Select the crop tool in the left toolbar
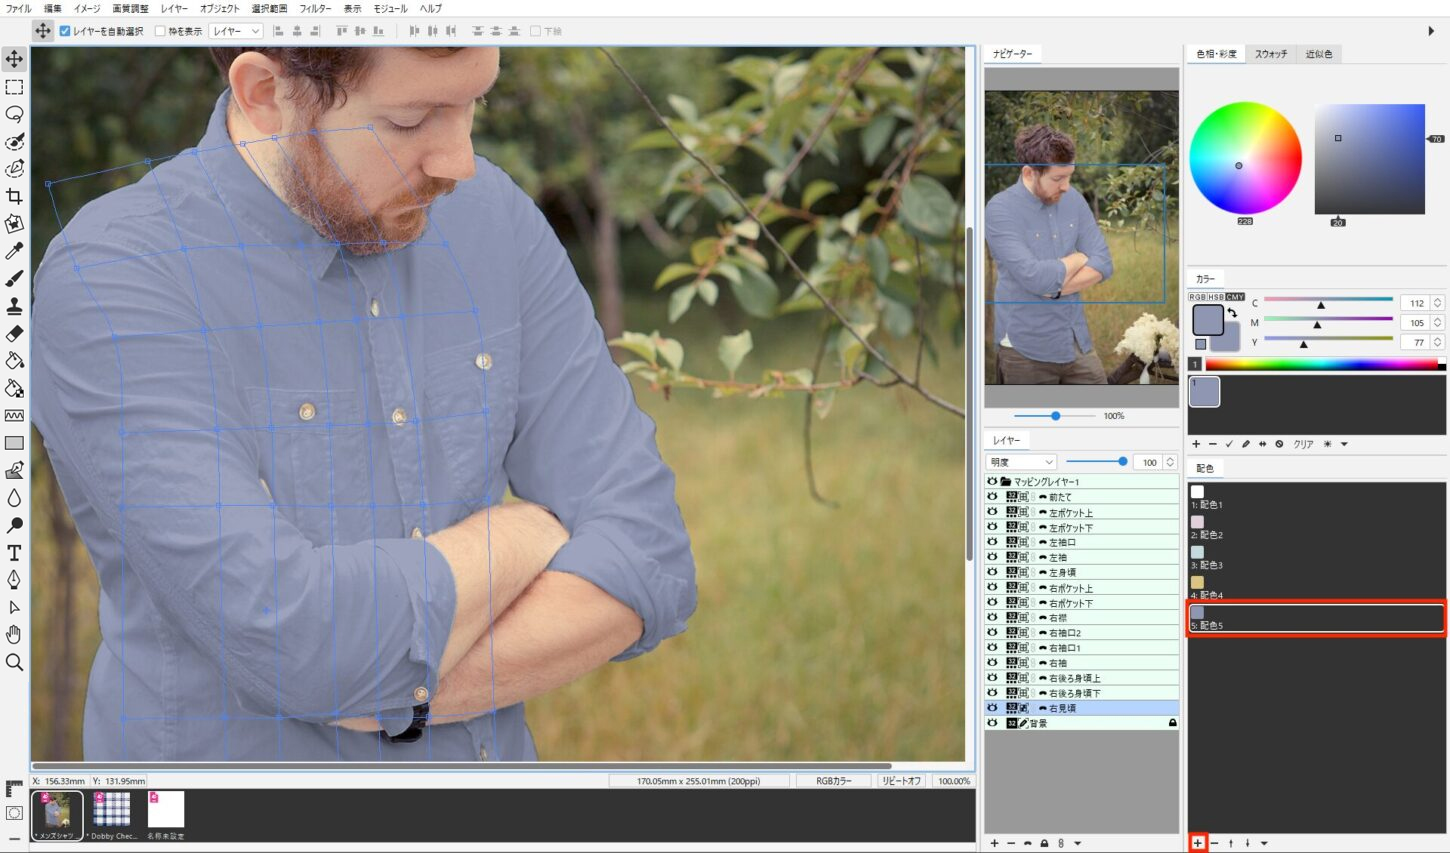 click(x=14, y=196)
